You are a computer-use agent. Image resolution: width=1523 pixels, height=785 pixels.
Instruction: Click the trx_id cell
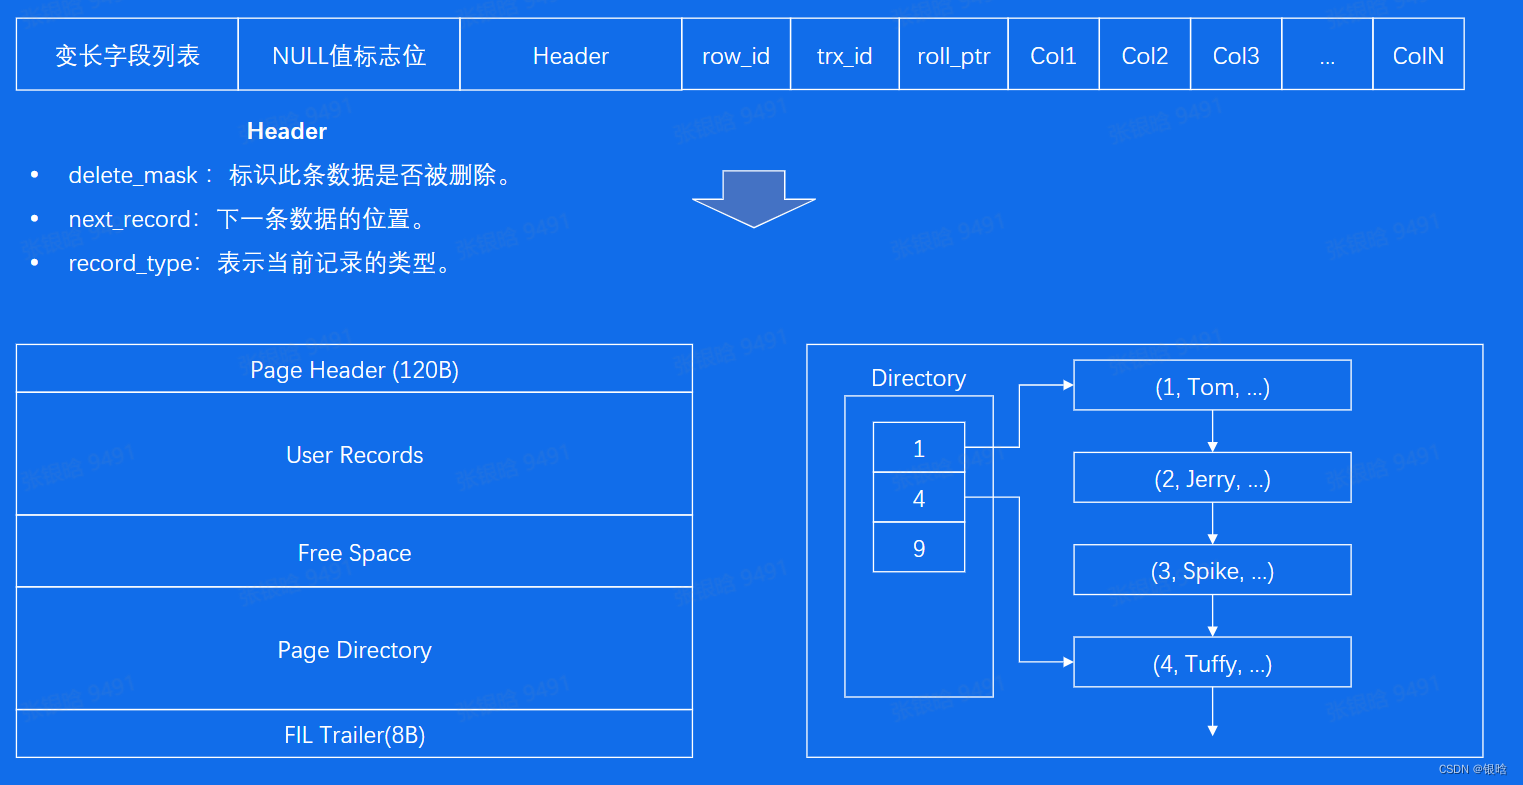coord(845,55)
